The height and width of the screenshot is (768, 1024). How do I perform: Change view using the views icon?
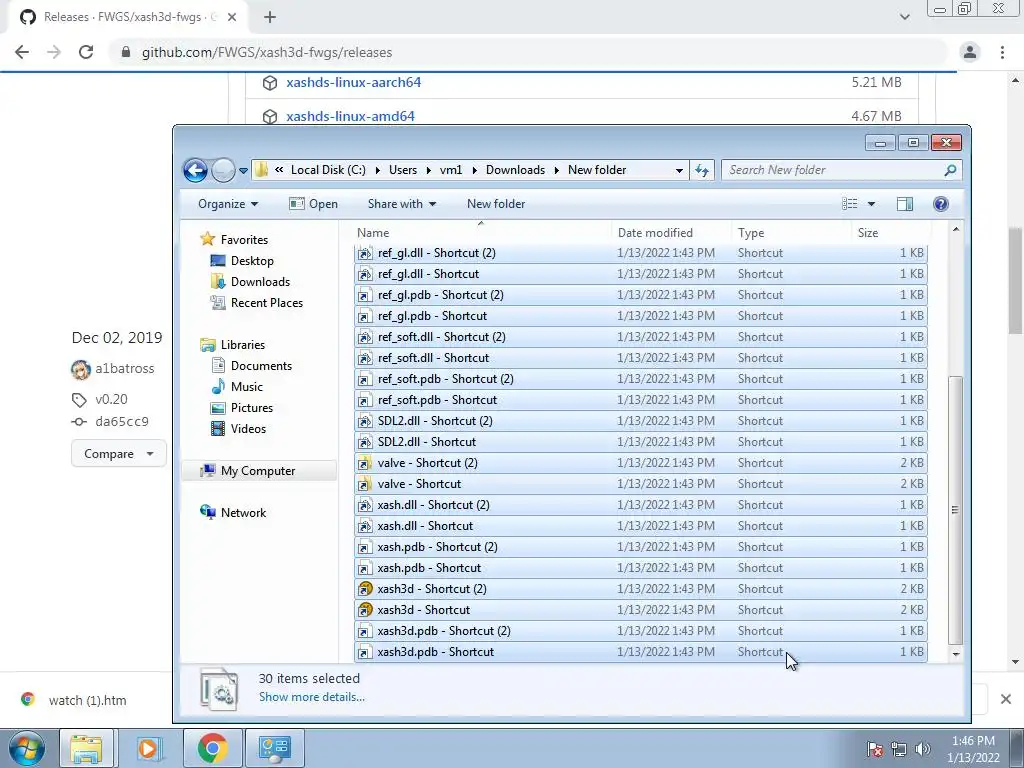[850, 204]
